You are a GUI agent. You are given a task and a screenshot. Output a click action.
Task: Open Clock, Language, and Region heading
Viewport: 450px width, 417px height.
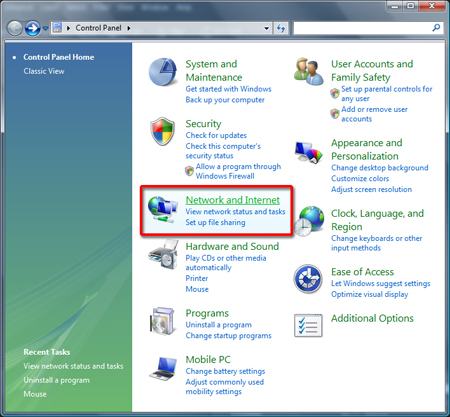377,220
